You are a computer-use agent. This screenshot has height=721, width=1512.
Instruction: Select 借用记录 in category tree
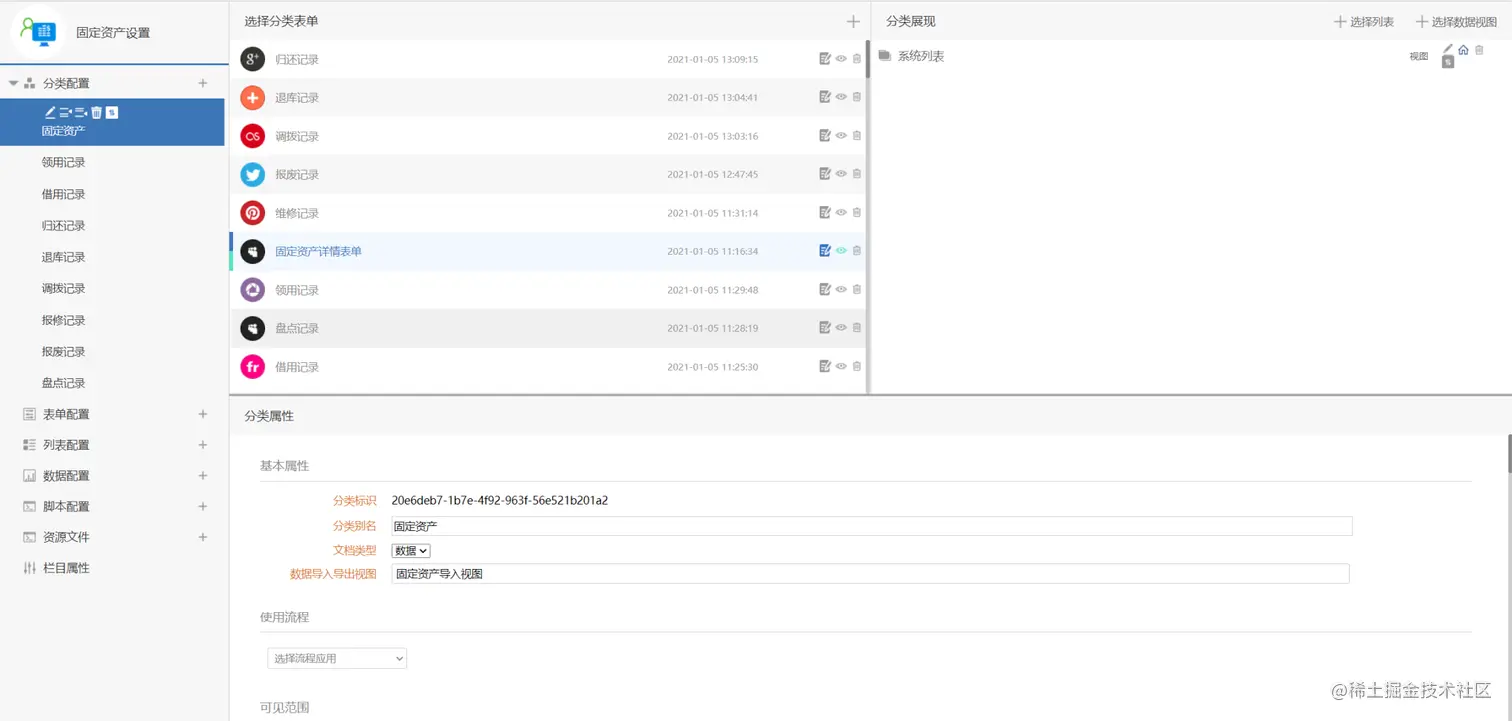[64, 194]
